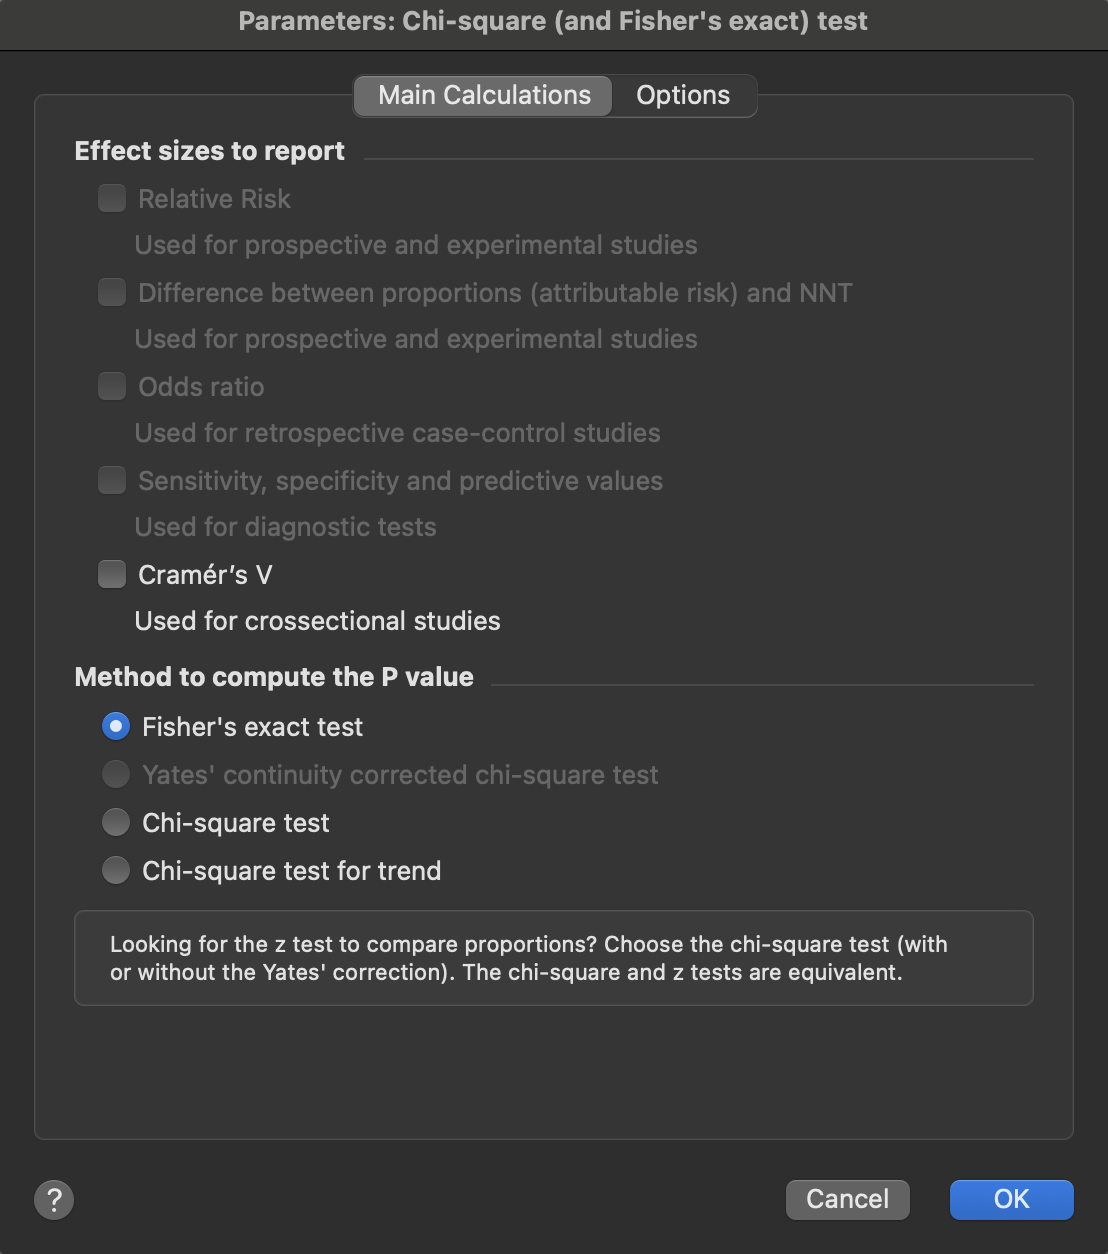Enable the Cramér's V checkbox

point(112,574)
